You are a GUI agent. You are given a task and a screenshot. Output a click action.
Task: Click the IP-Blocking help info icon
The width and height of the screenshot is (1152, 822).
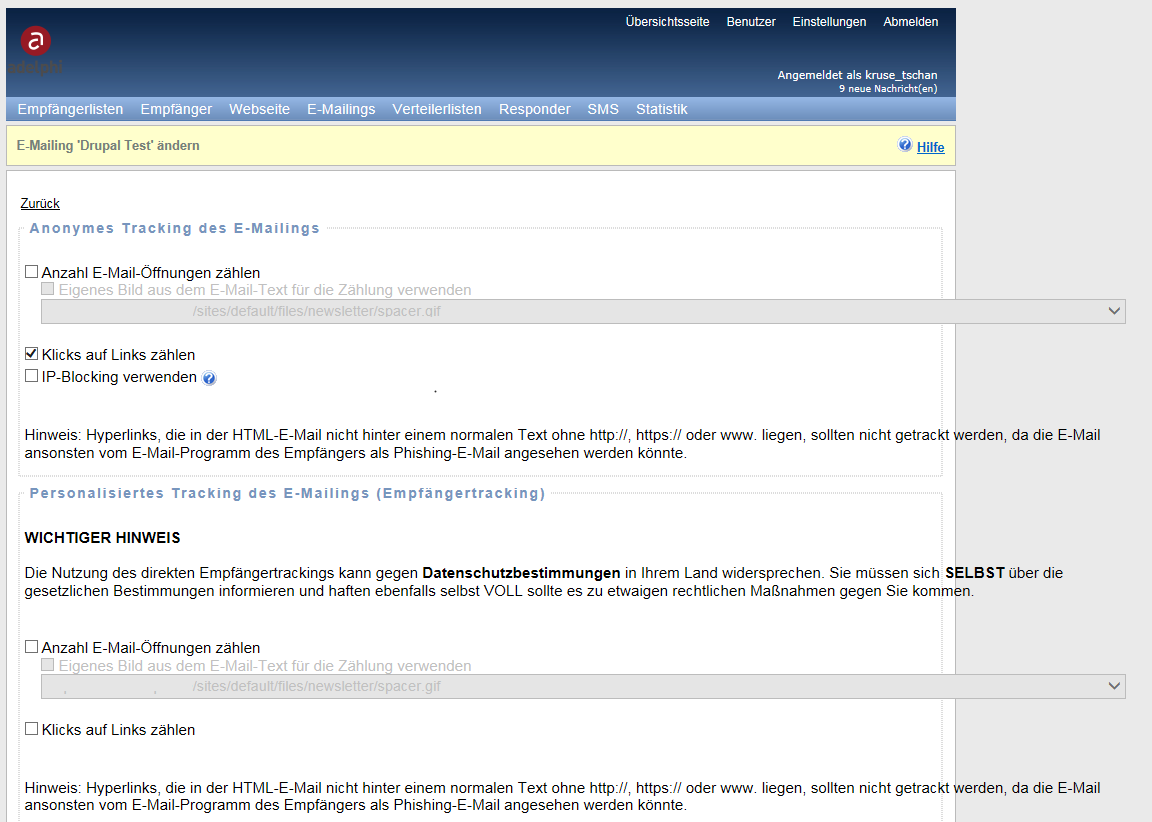[209, 378]
